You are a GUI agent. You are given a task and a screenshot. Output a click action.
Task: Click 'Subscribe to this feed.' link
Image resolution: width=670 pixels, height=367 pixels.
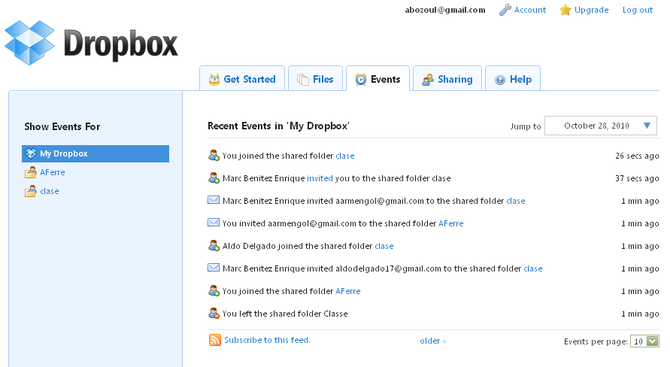pos(267,340)
